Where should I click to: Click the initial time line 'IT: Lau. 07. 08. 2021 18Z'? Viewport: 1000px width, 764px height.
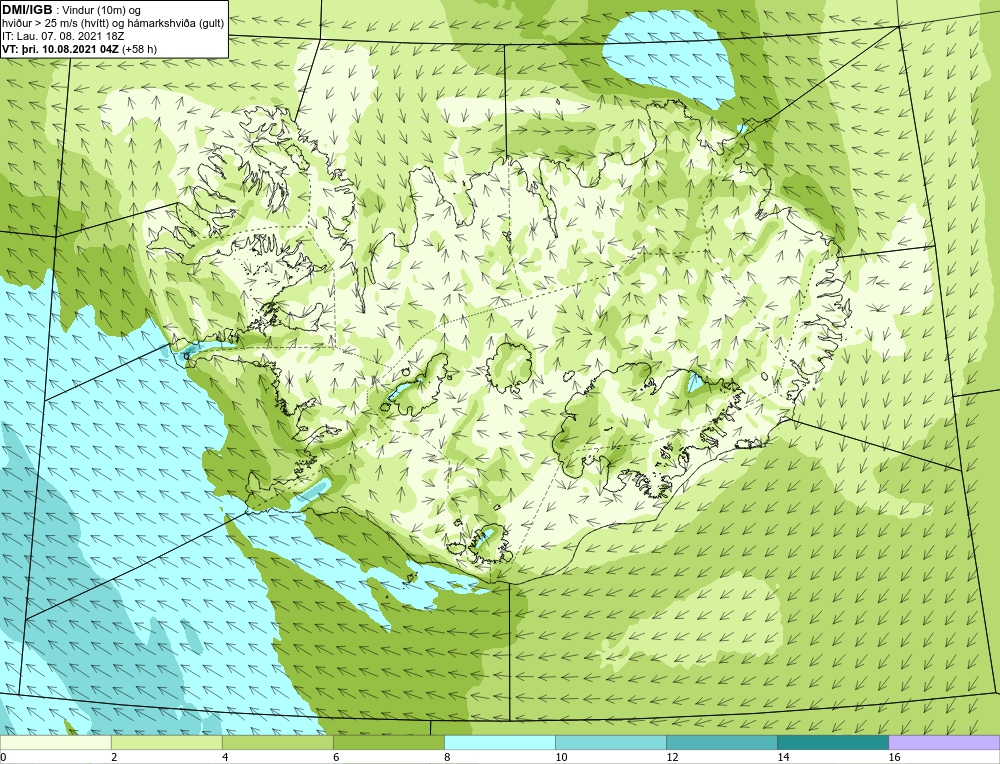(63, 36)
